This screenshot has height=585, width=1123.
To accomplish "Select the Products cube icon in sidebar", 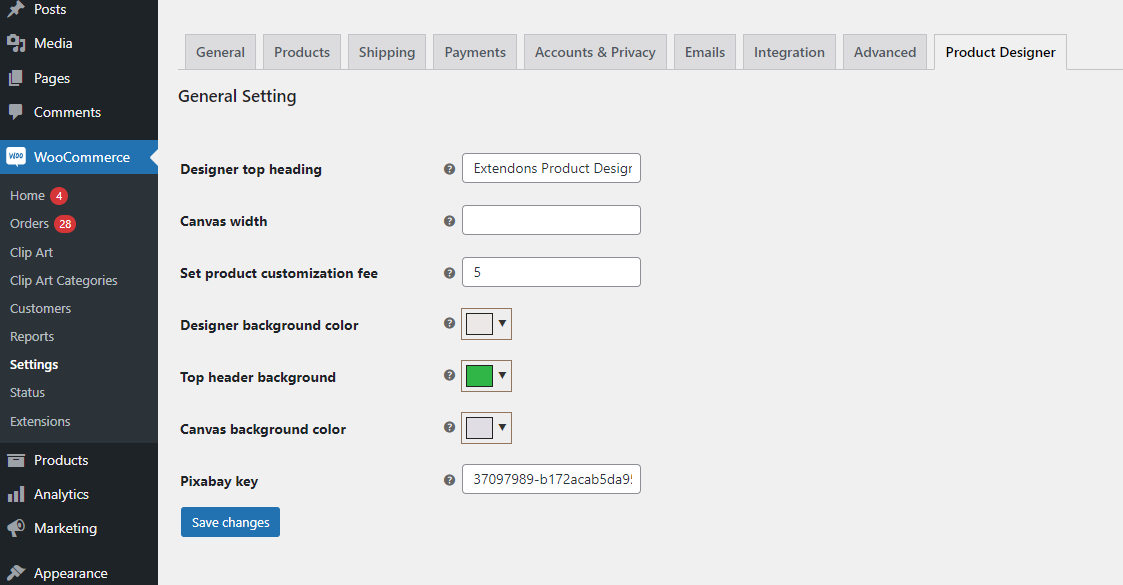I will click(x=14, y=459).
